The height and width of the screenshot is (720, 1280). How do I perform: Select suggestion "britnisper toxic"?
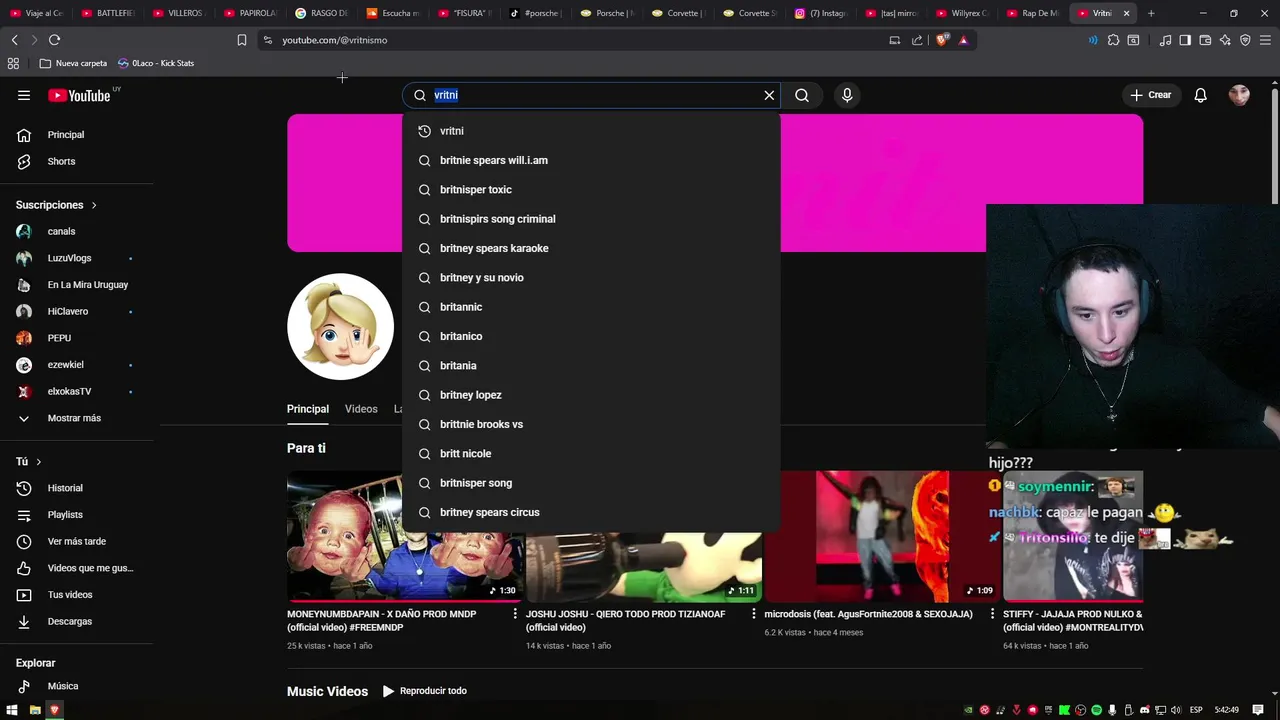click(x=591, y=190)
